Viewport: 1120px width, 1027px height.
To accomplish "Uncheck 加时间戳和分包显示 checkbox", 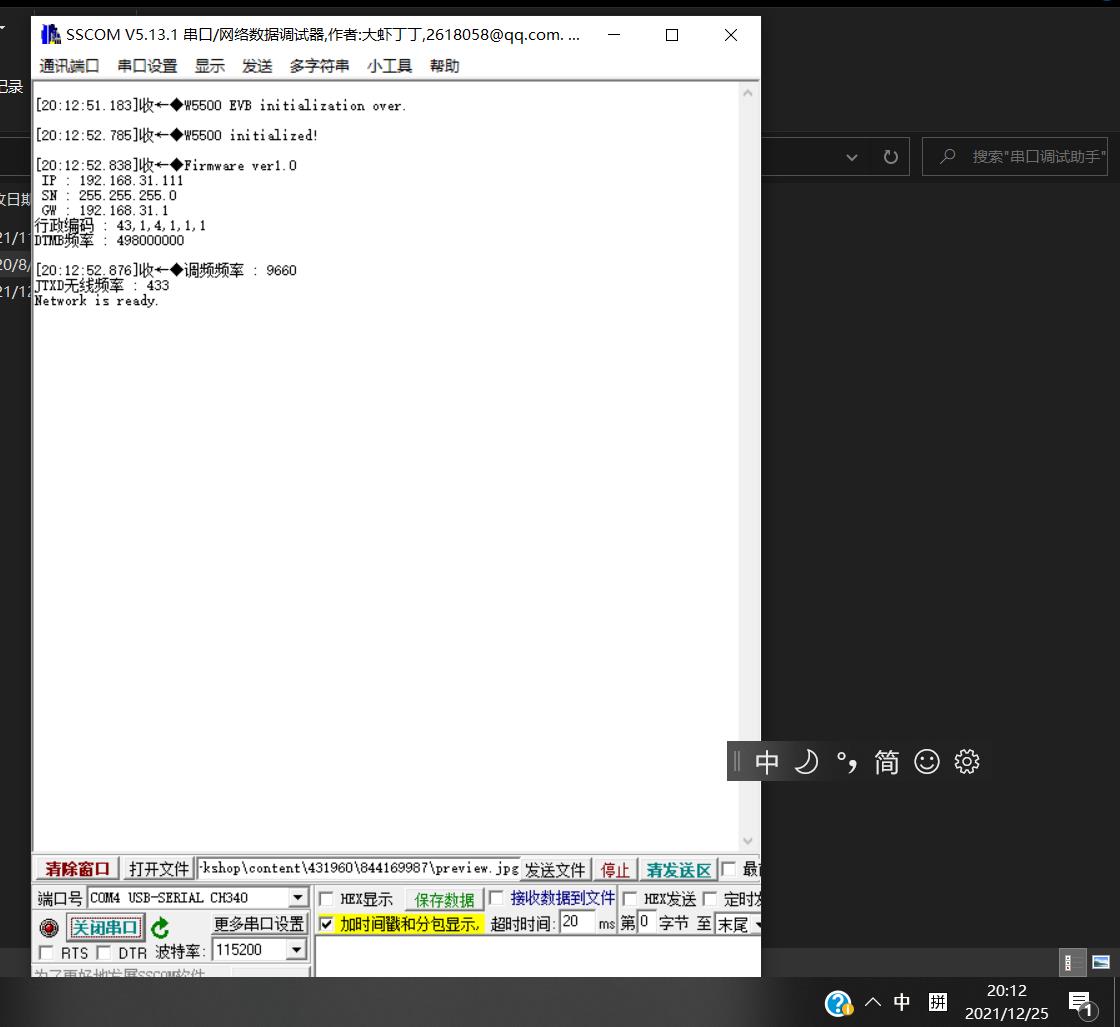I will pos(326,924).
